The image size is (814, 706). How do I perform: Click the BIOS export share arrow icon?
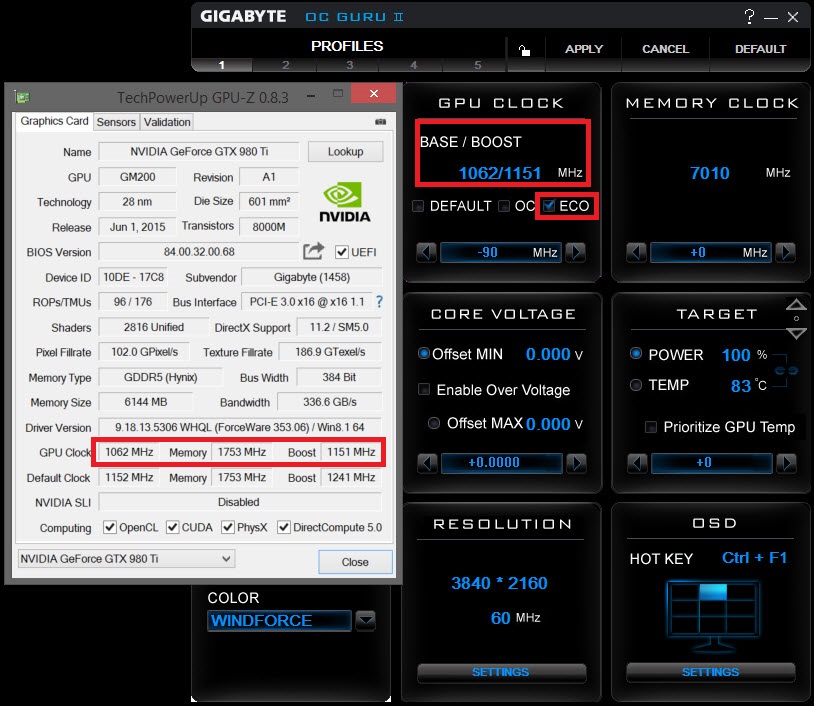(314, 251)
